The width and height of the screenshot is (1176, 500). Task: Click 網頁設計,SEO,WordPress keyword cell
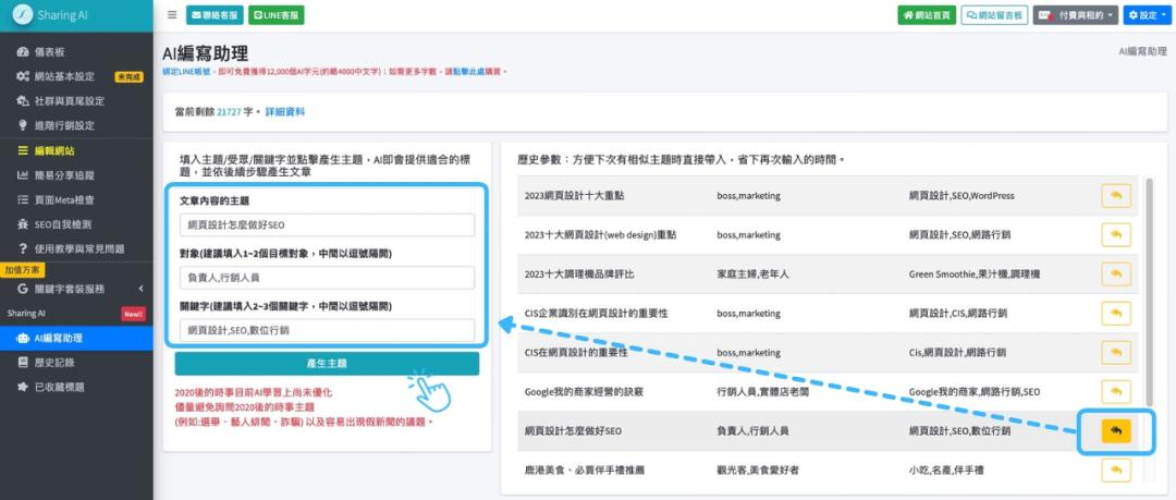point(961,196)
